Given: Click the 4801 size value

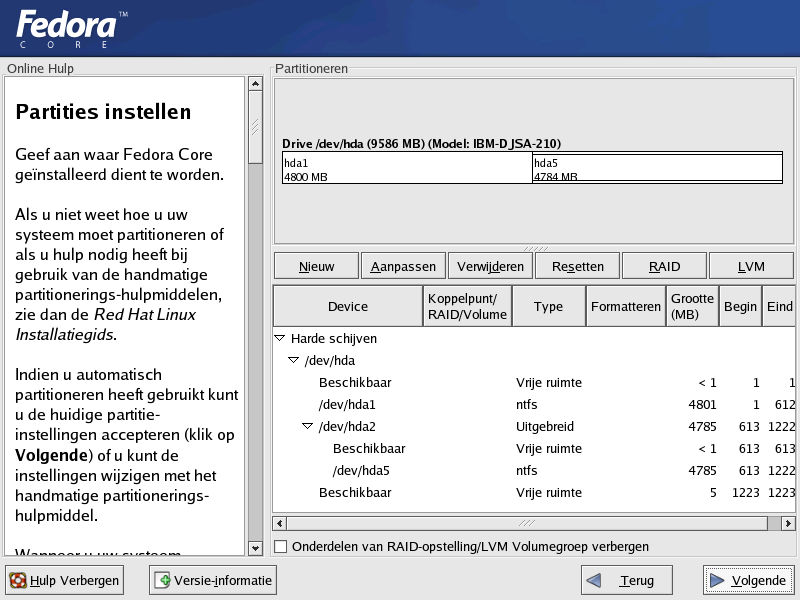Looking at the screenshot, I should point(702,405).
